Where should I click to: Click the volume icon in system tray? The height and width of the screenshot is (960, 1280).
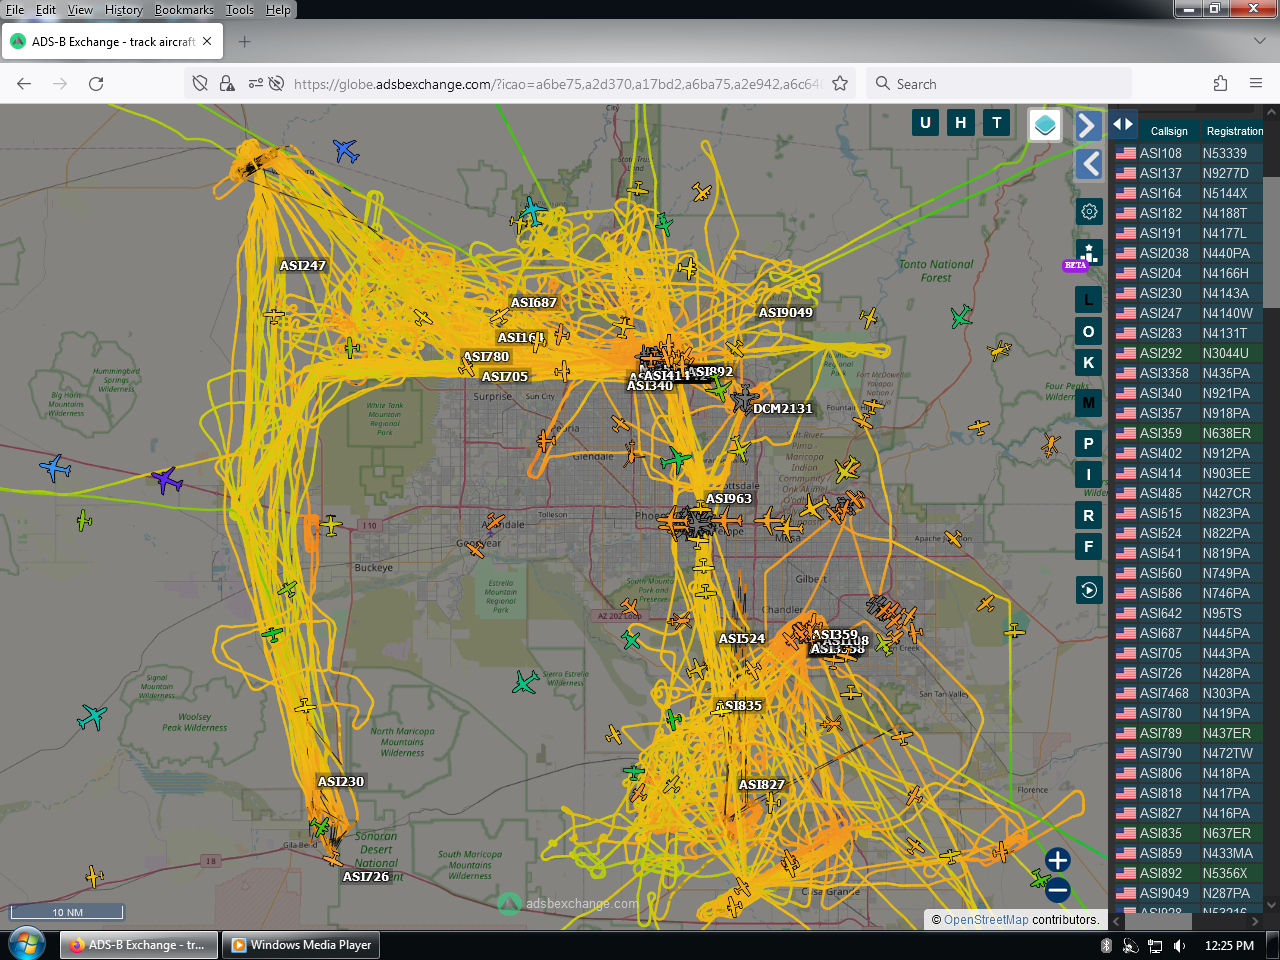(x=1179, y=945)
